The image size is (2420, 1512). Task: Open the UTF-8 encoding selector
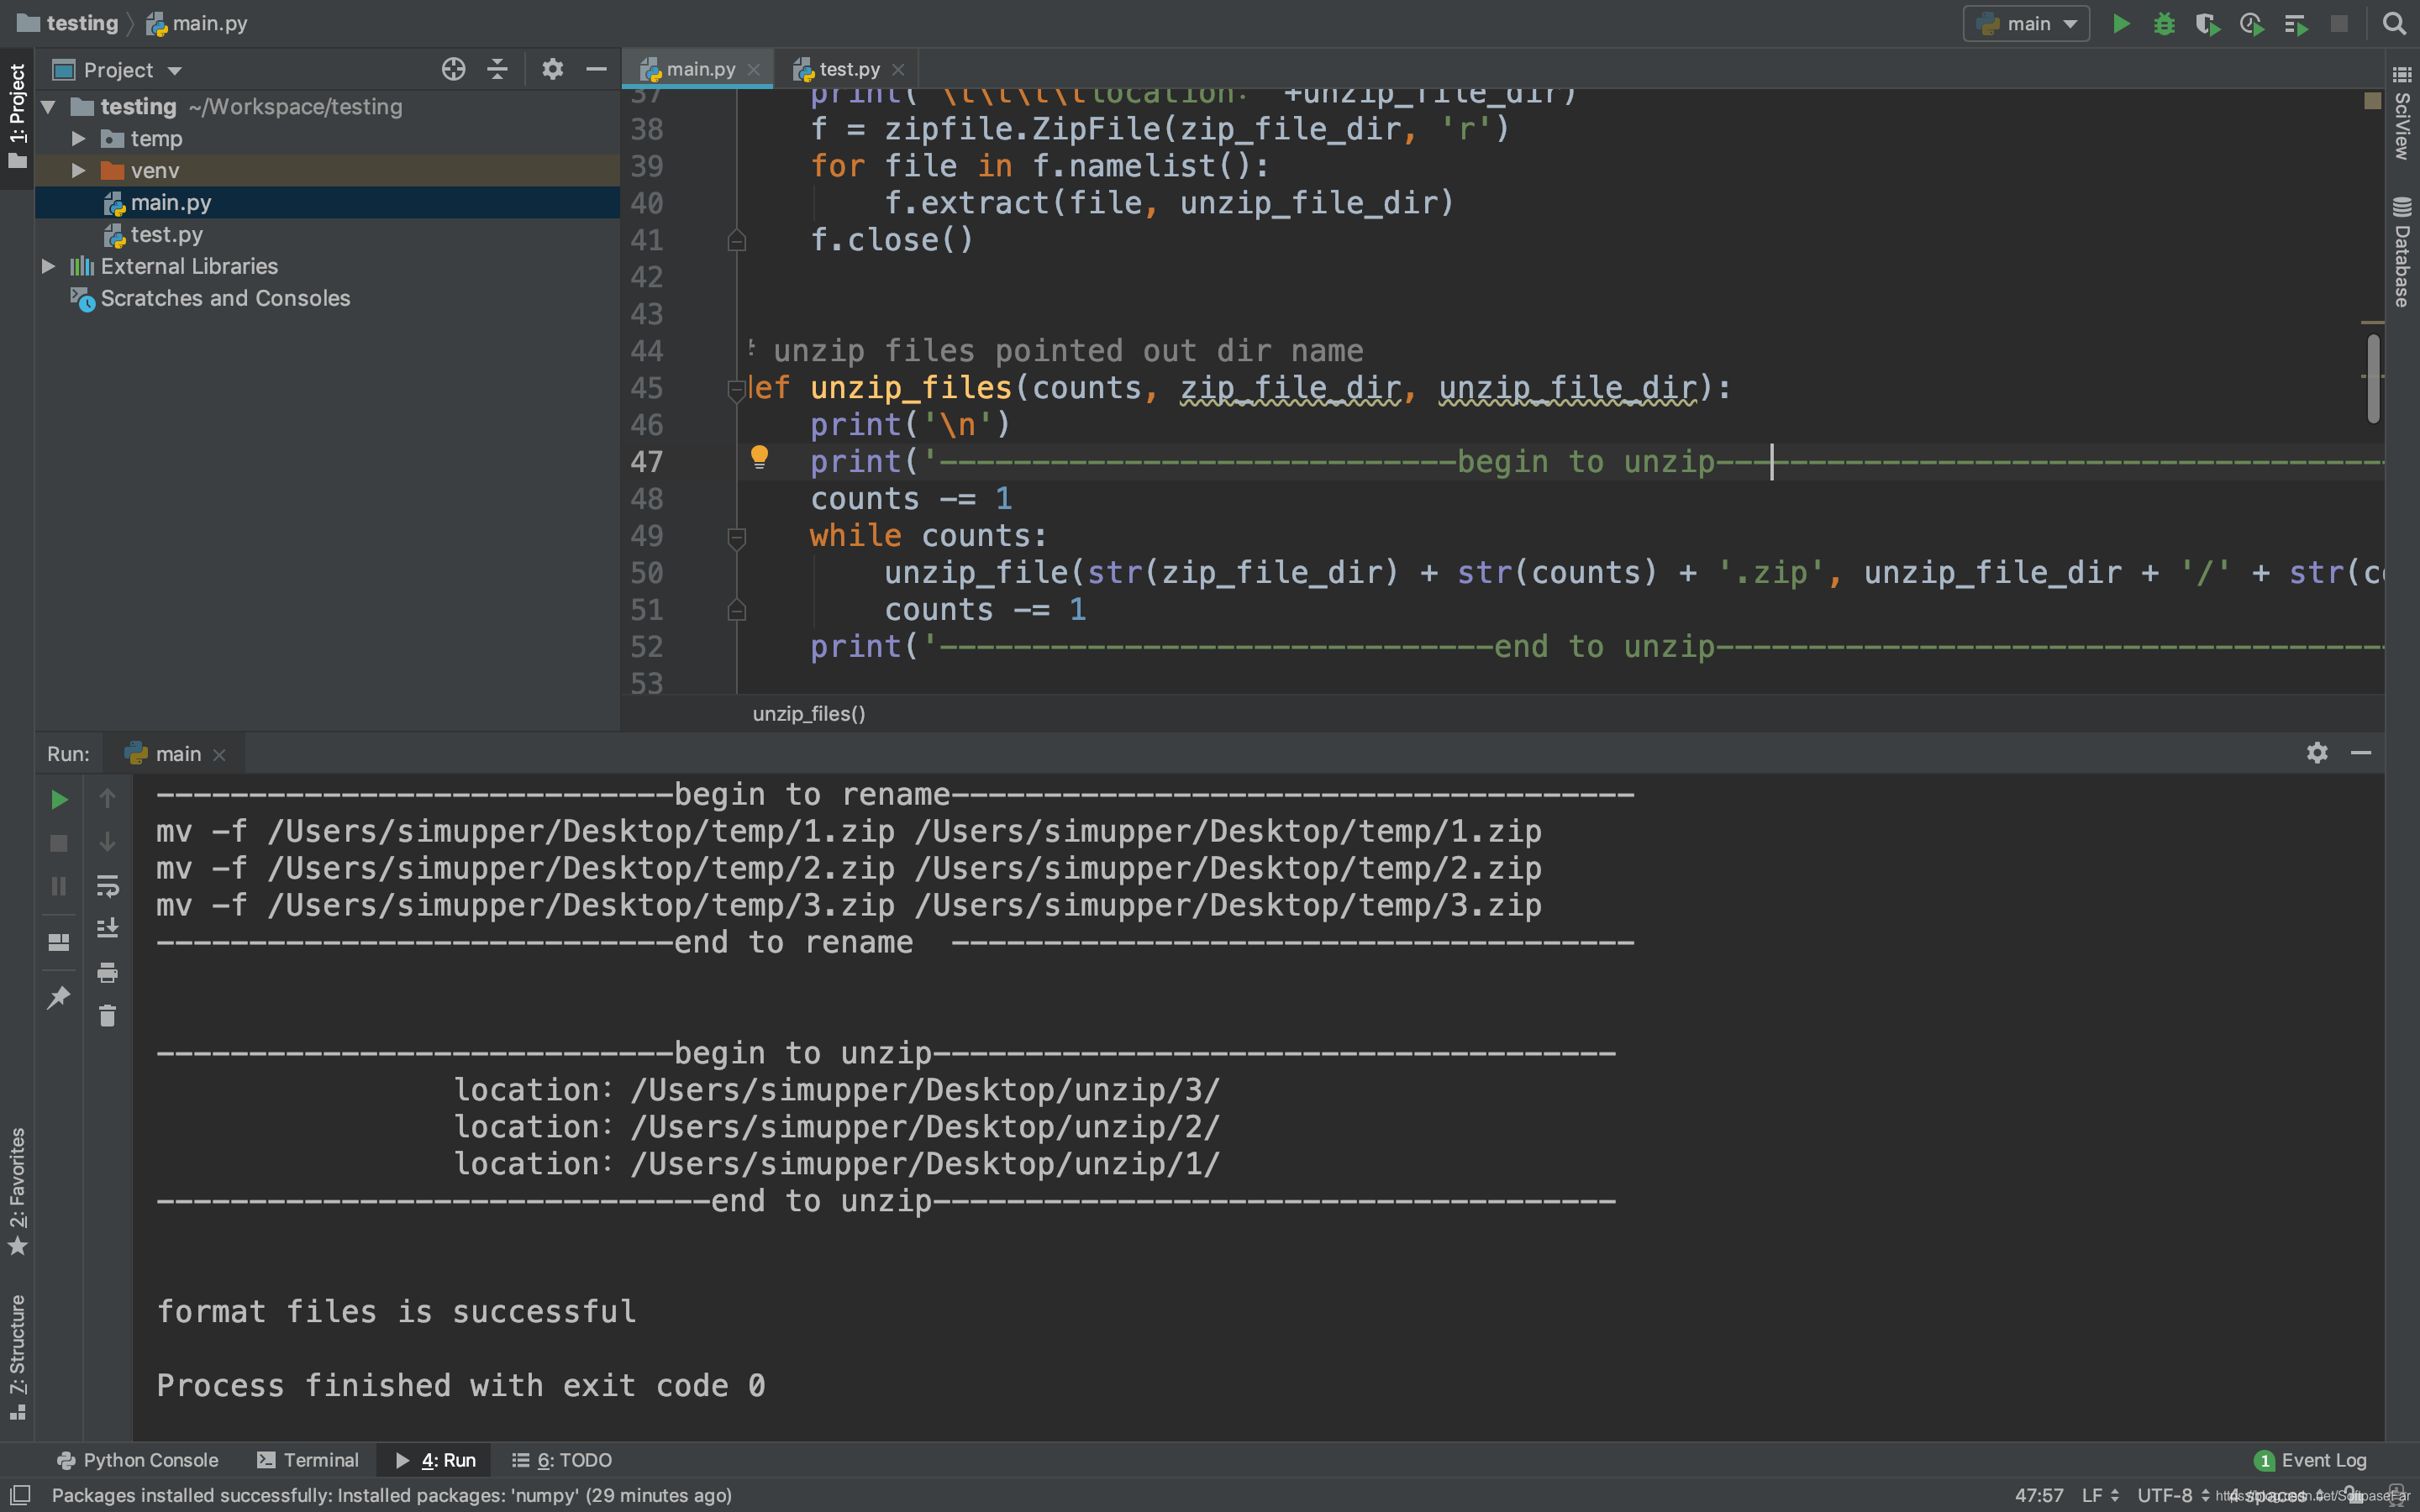(x=2174, y=1495)
